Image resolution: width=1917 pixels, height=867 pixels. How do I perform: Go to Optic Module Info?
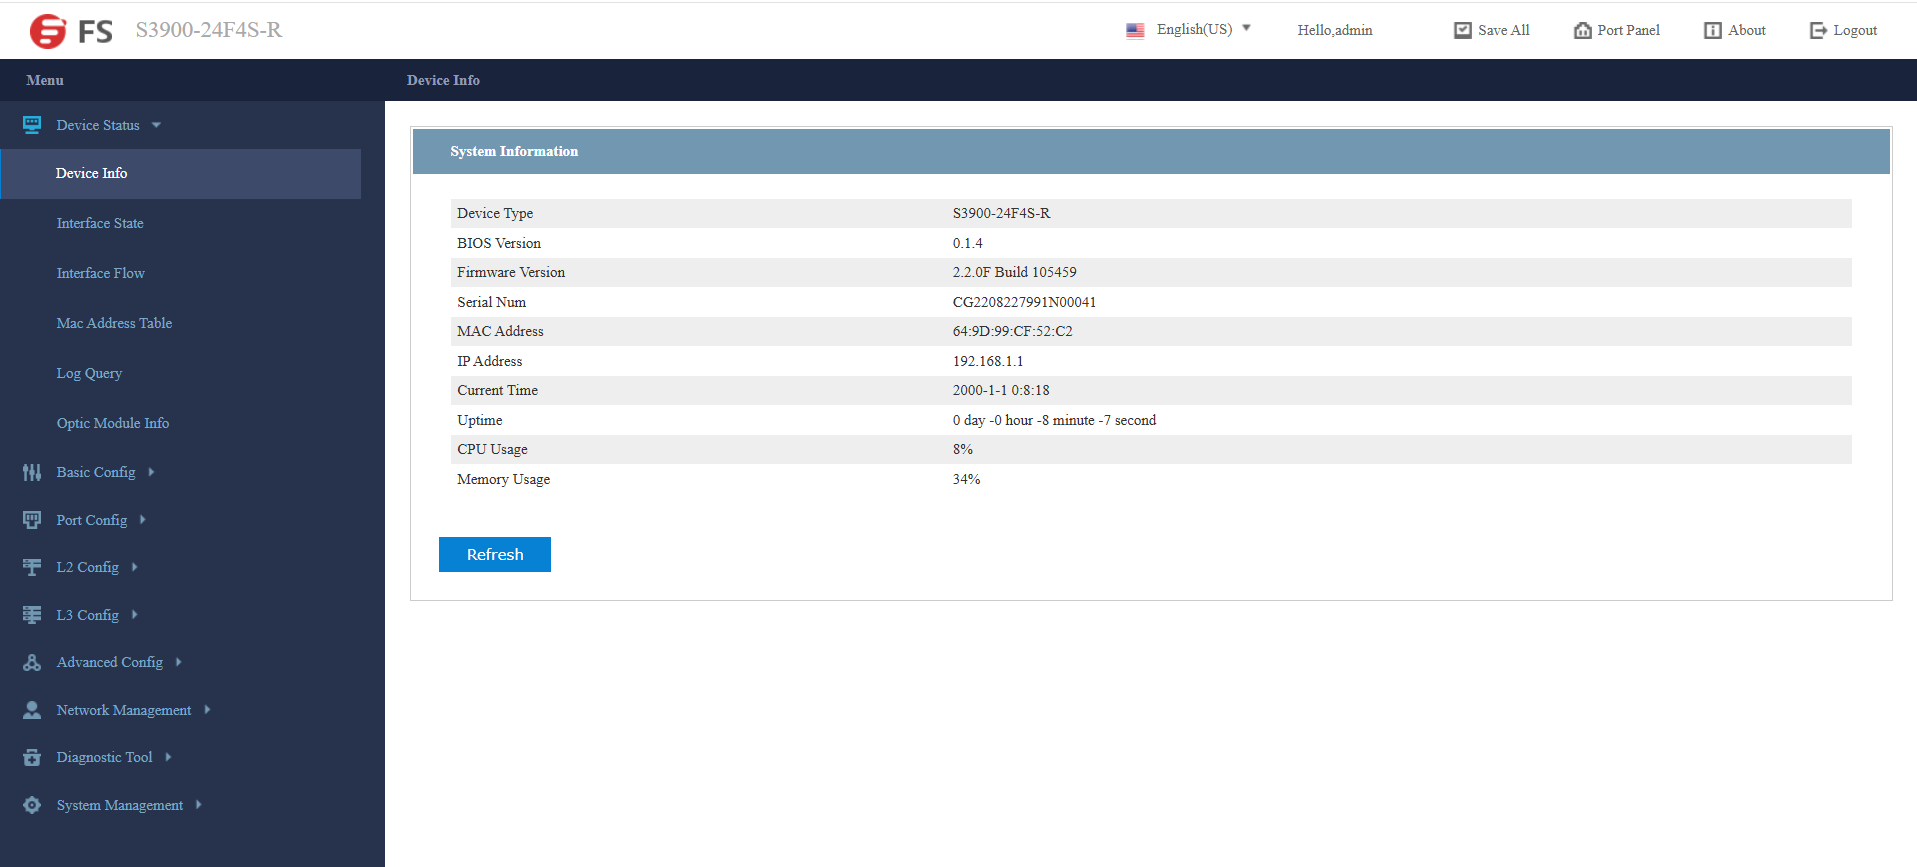[112, 423]
